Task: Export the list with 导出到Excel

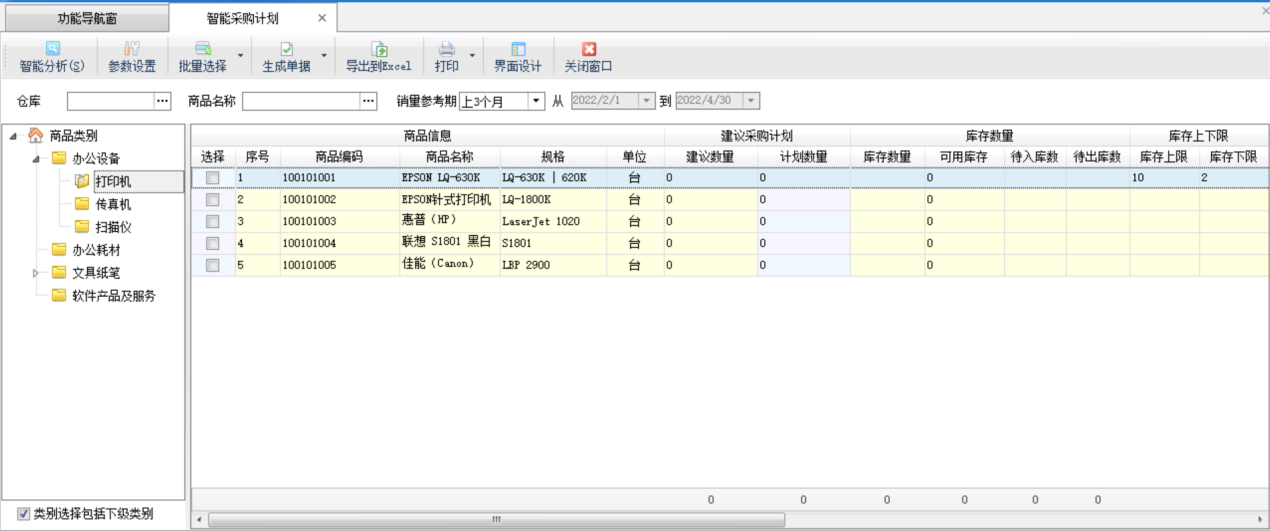Action: (379, 49)
